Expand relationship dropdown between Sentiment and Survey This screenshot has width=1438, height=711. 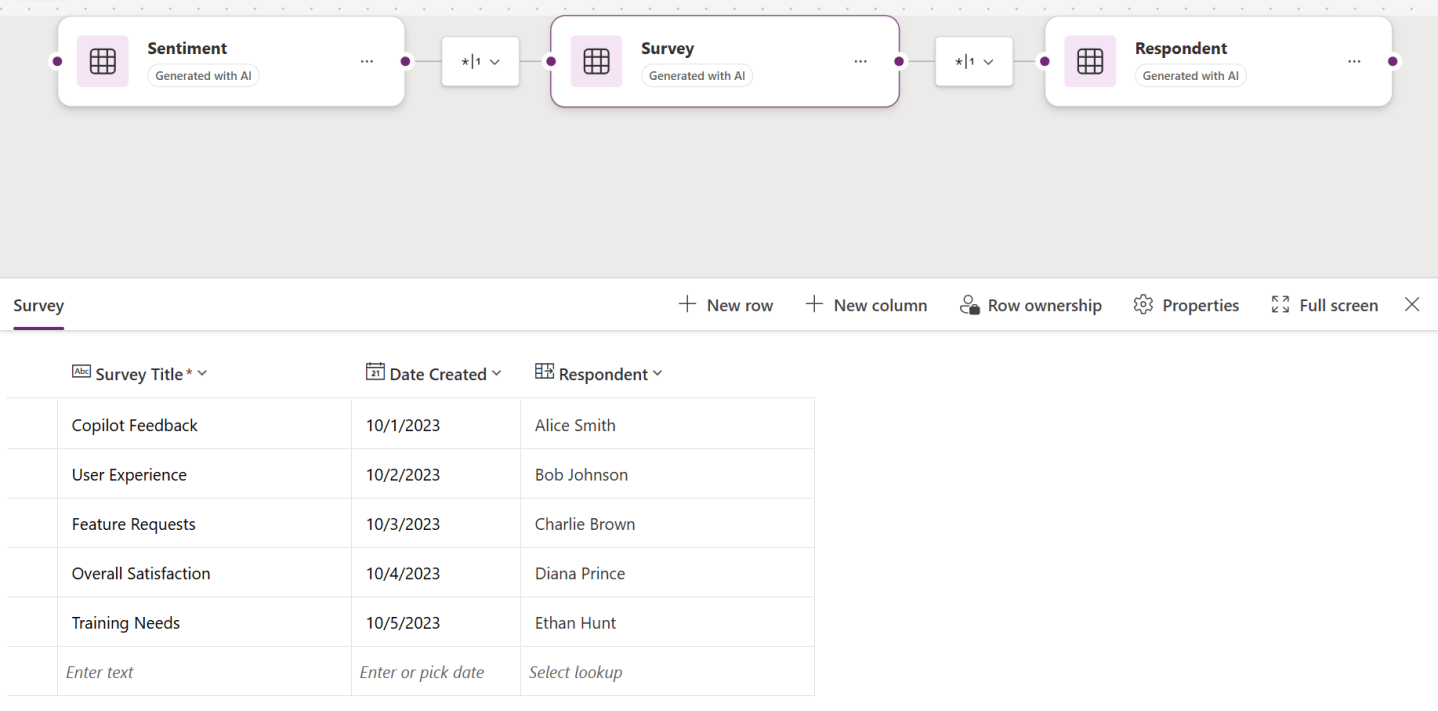tap(480, 61)
